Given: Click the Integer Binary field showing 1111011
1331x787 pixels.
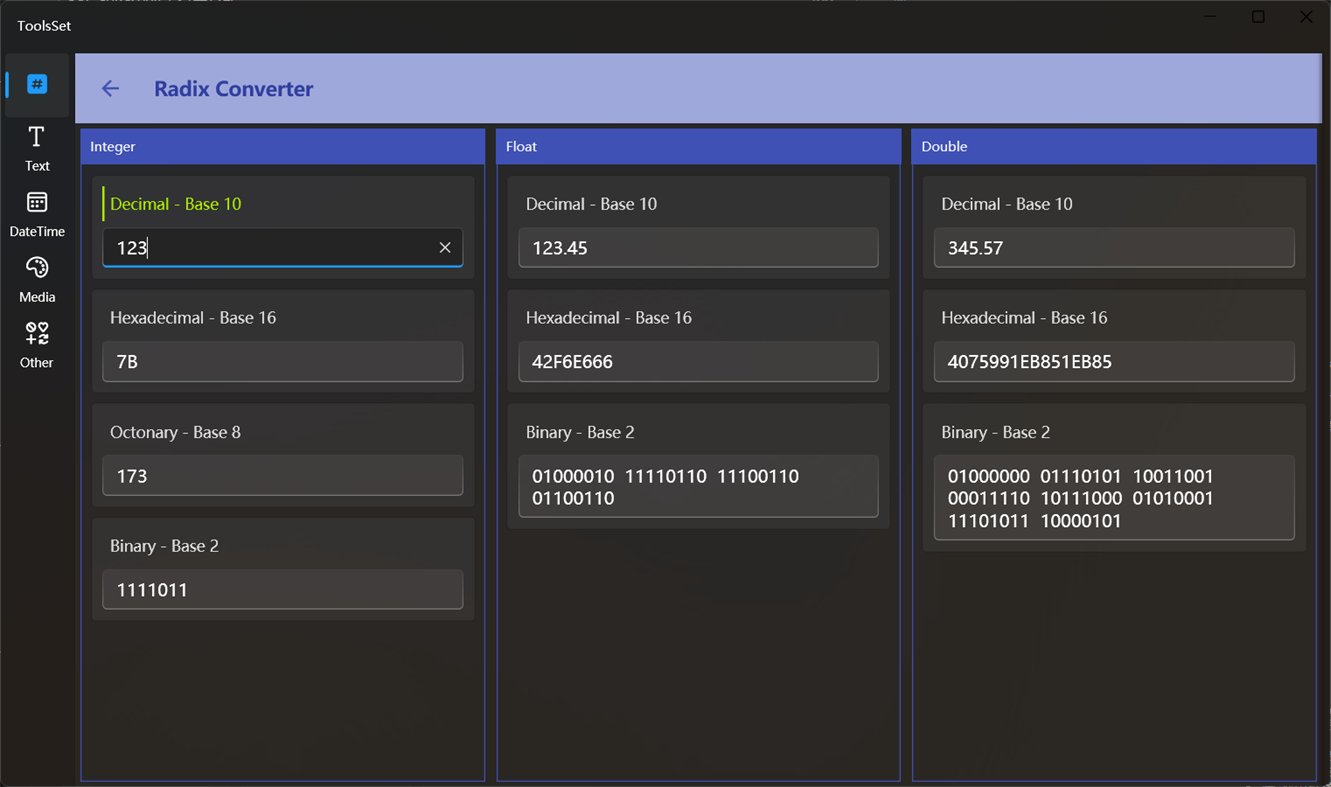Looking at the screenshot, I should click(x=283, y=590).
